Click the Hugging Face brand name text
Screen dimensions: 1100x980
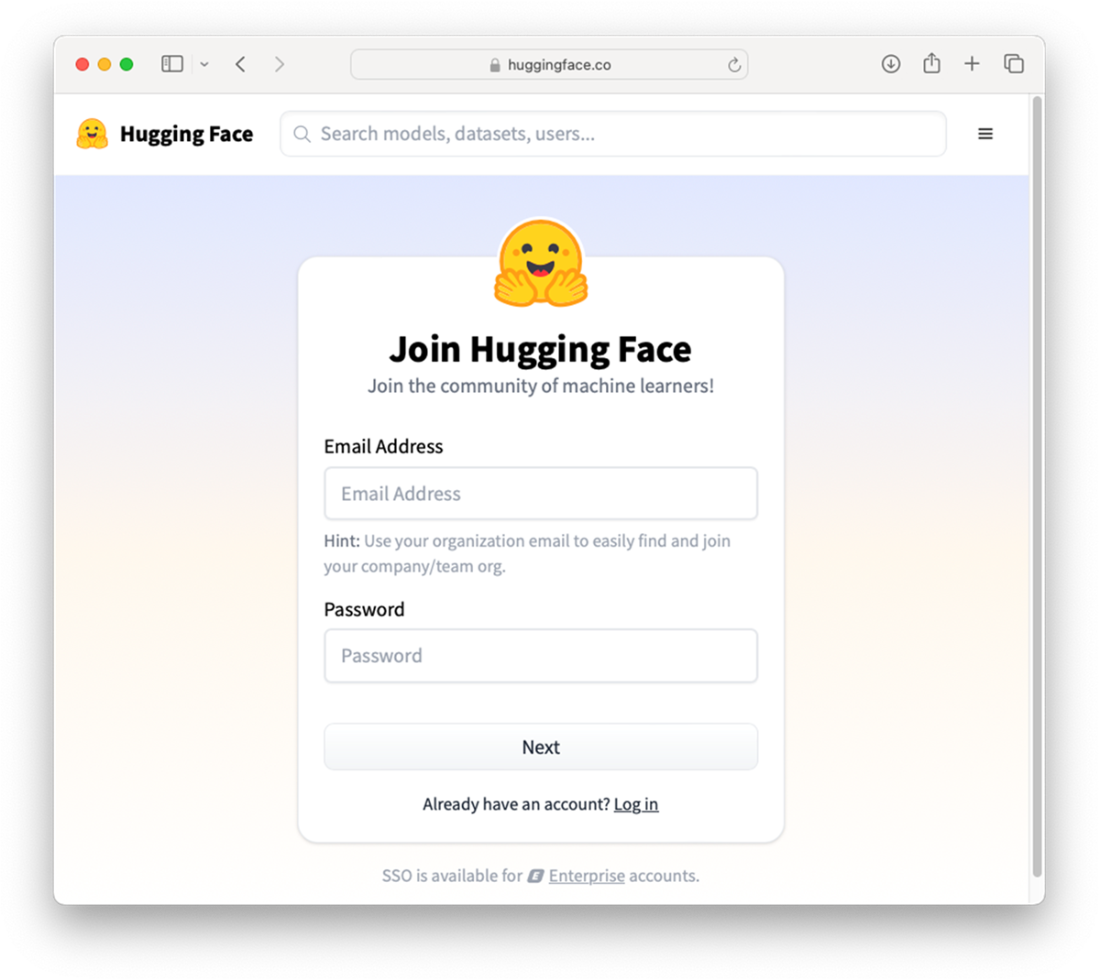(x=186, y=134)
